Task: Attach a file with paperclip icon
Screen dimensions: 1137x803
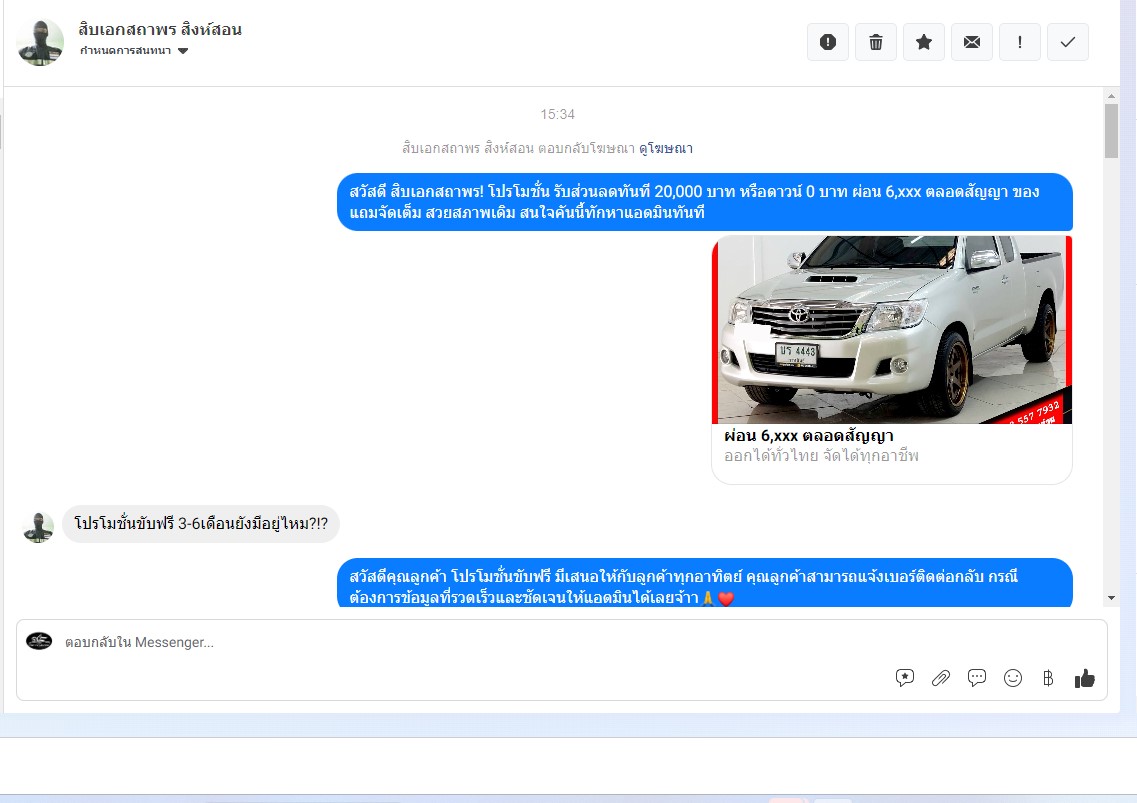Action: [940, 678]
